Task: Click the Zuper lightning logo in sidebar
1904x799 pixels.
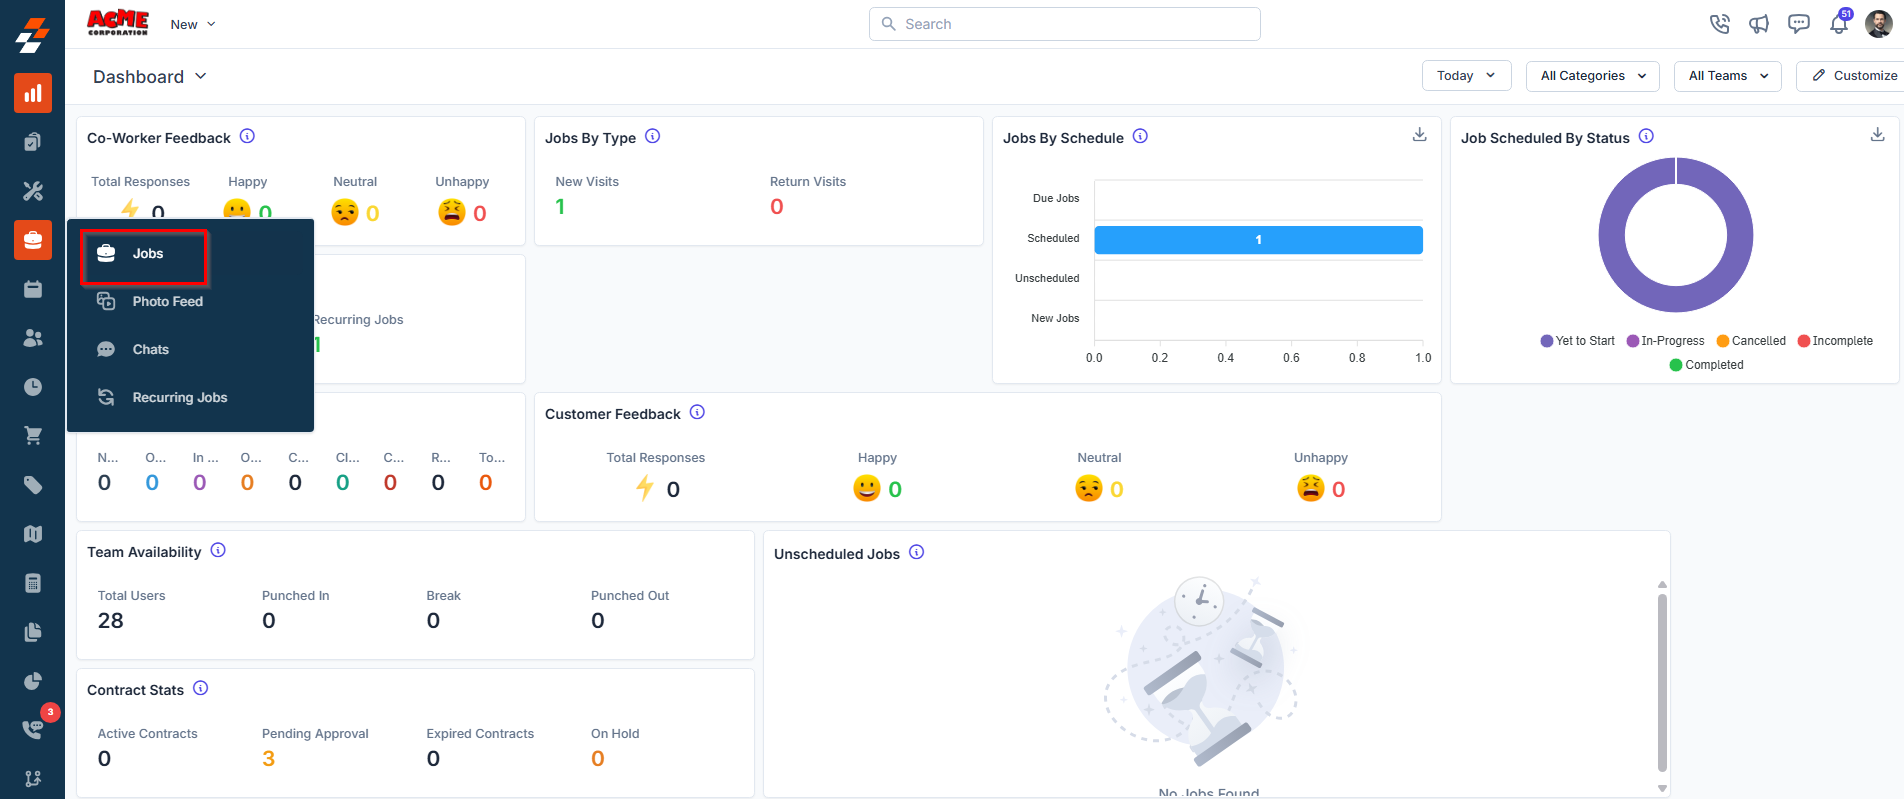Action: pyautogui.click(x=33, y=35)
